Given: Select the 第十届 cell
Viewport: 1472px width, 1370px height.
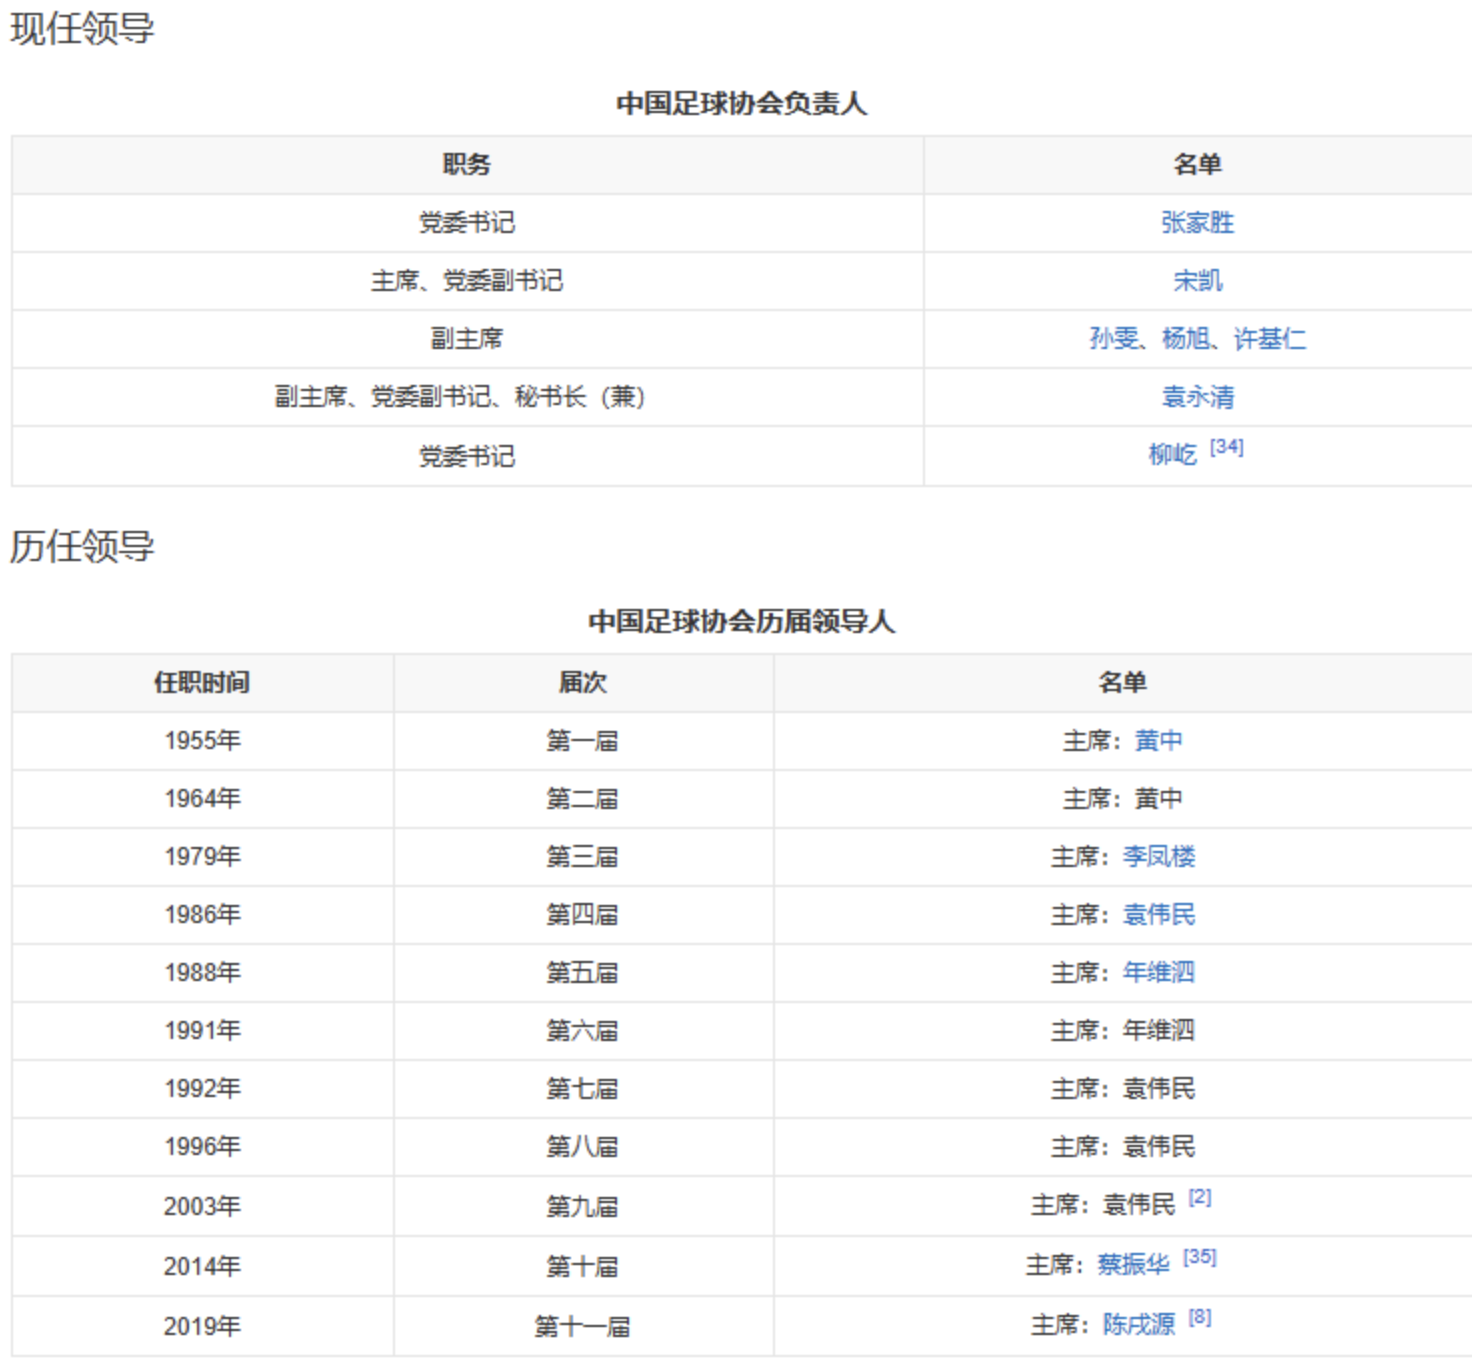Looking at the screenshot, I should coord(583,1266).
